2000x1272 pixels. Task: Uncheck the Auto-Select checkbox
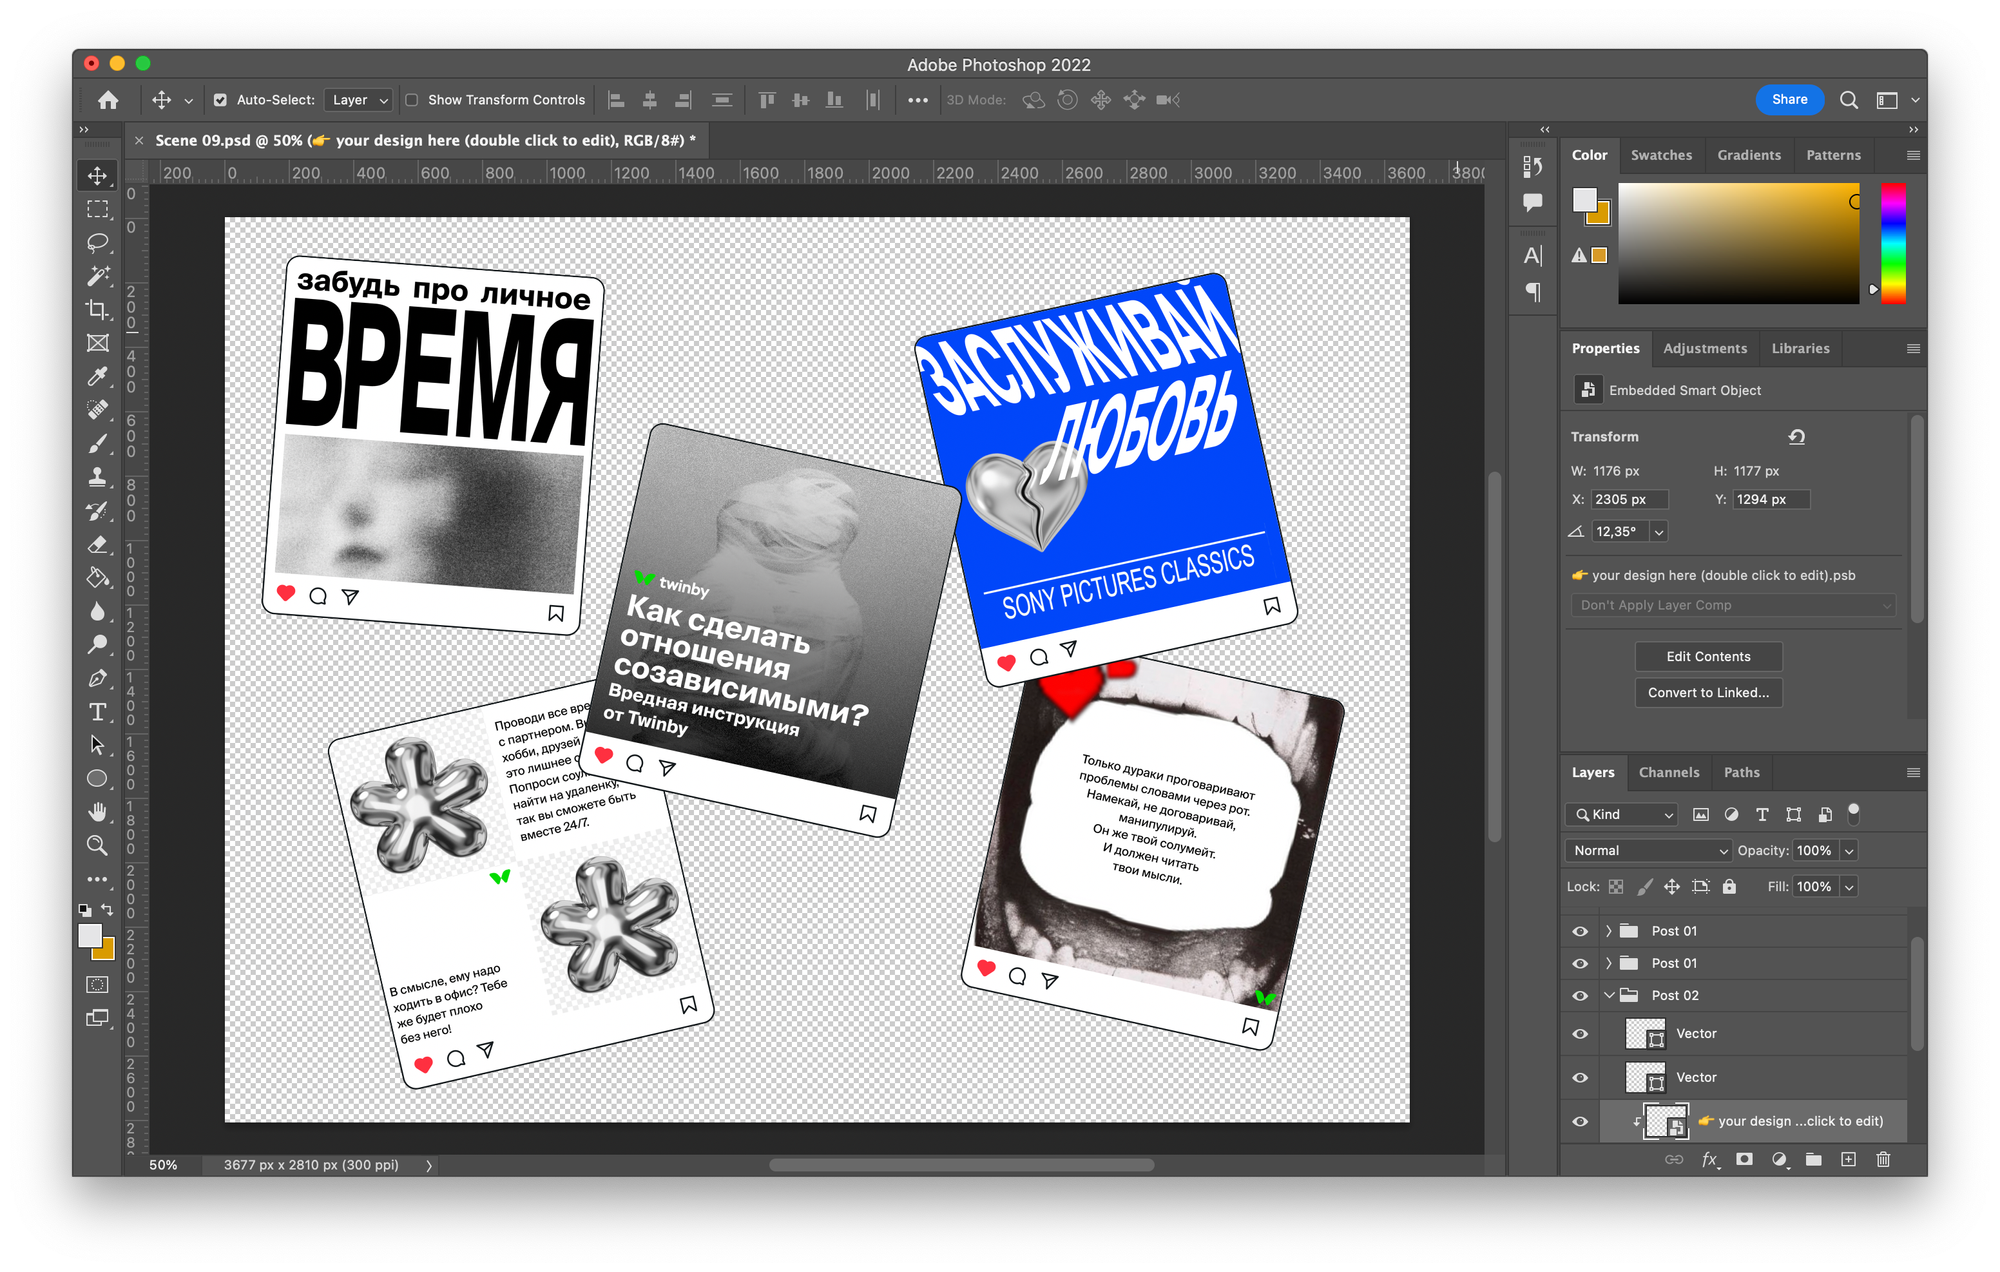(220, 100)
